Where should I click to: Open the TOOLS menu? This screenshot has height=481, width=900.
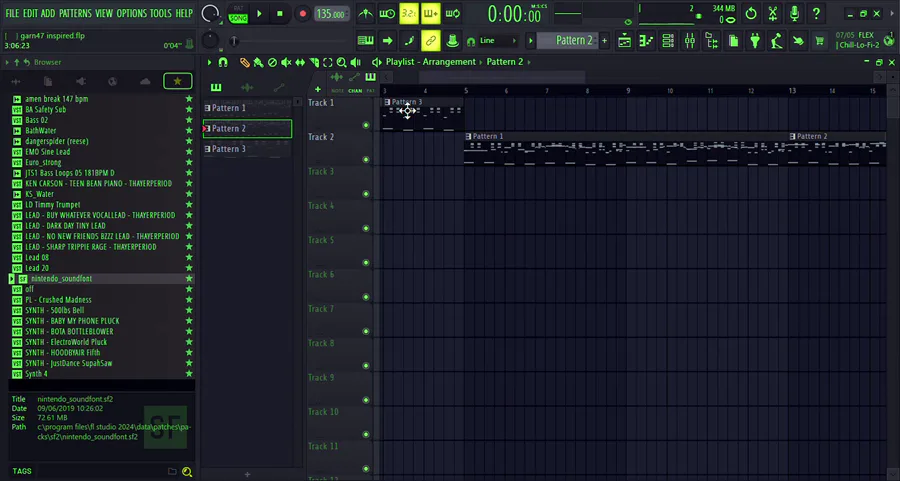161,13
